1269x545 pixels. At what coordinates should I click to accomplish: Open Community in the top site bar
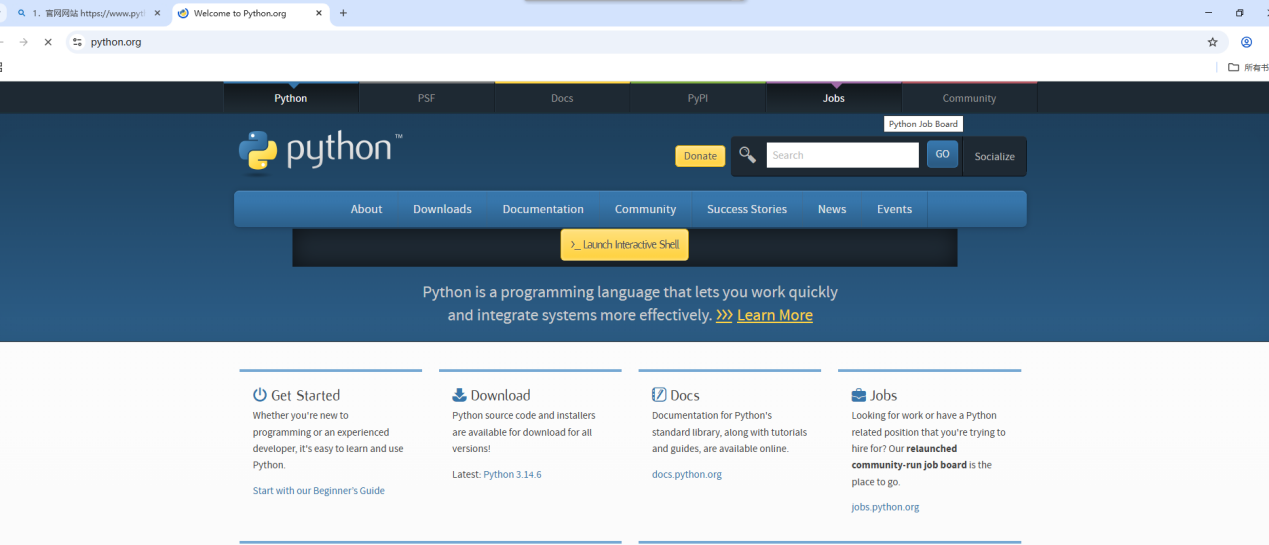pos(969,98)
